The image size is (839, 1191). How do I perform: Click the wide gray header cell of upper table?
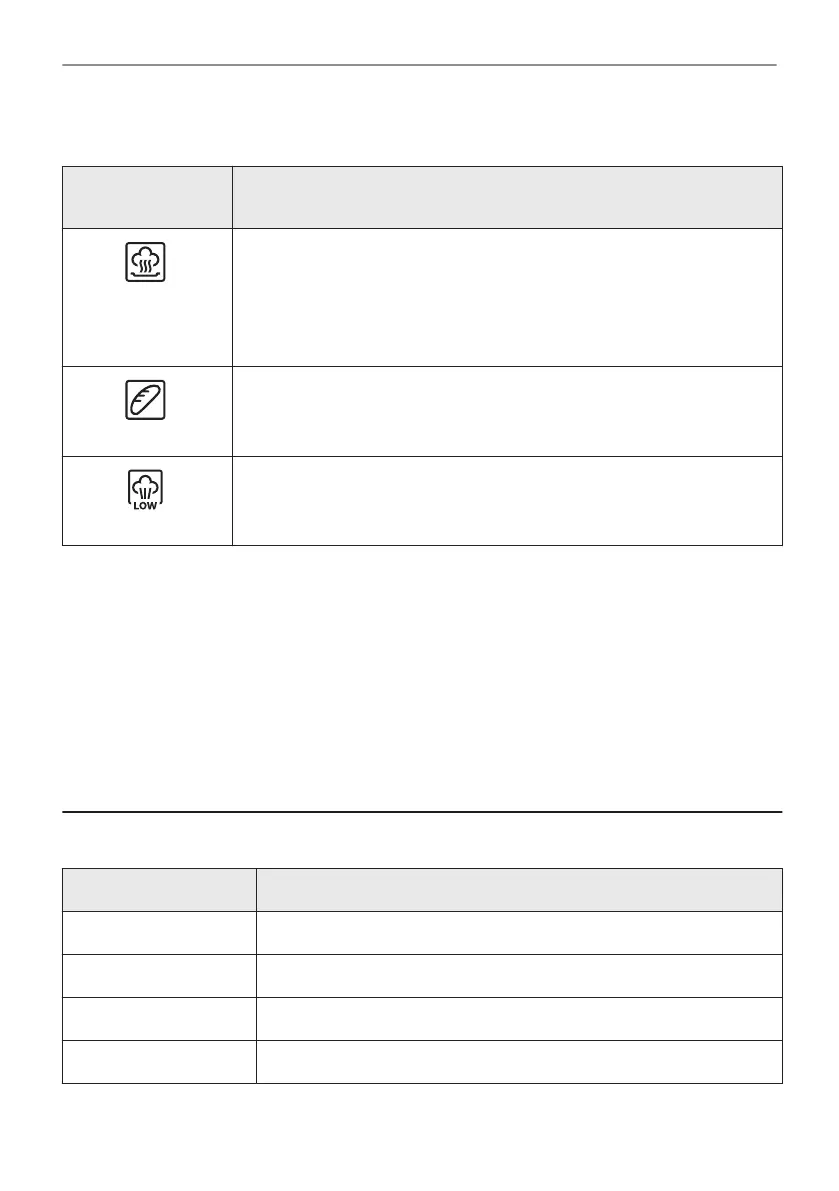506,197
